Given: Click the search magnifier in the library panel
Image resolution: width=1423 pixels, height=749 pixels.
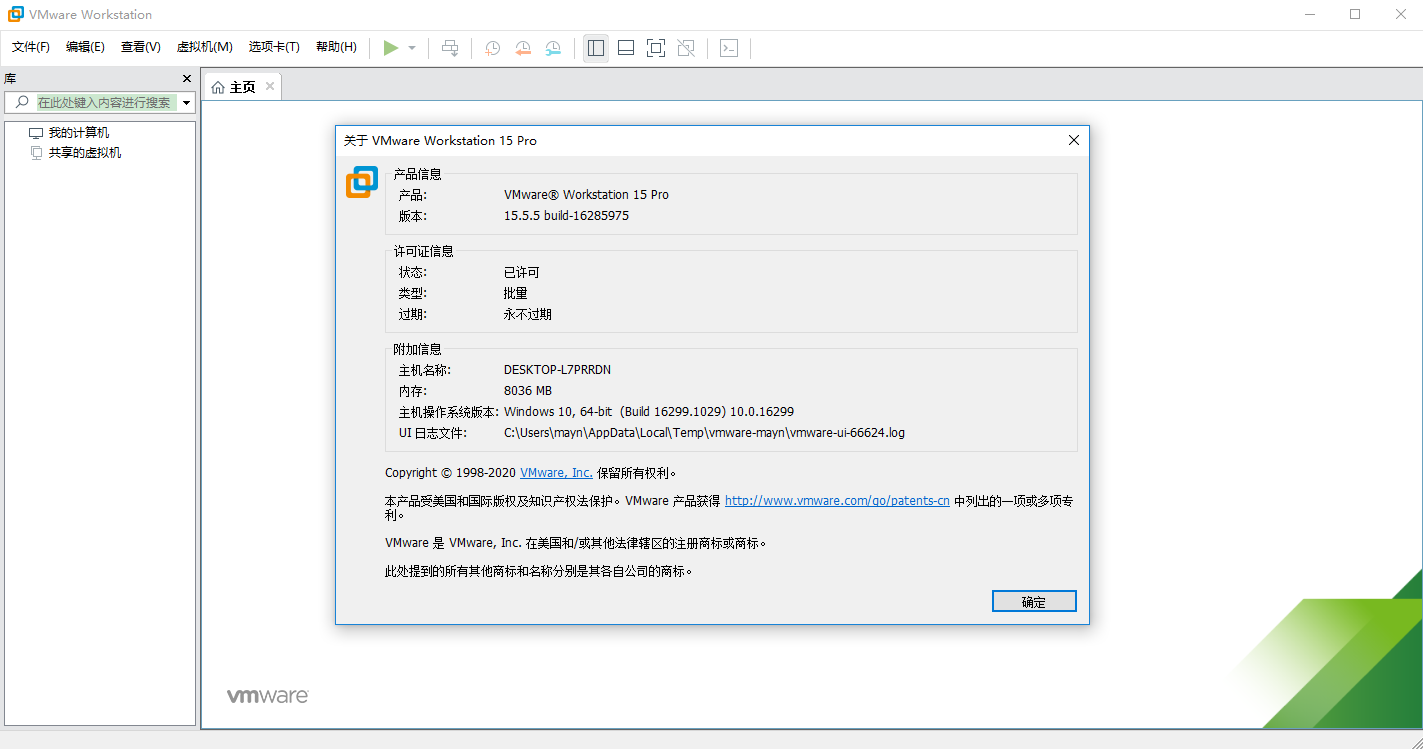Looking at the screenshot, I should point(20,102).
